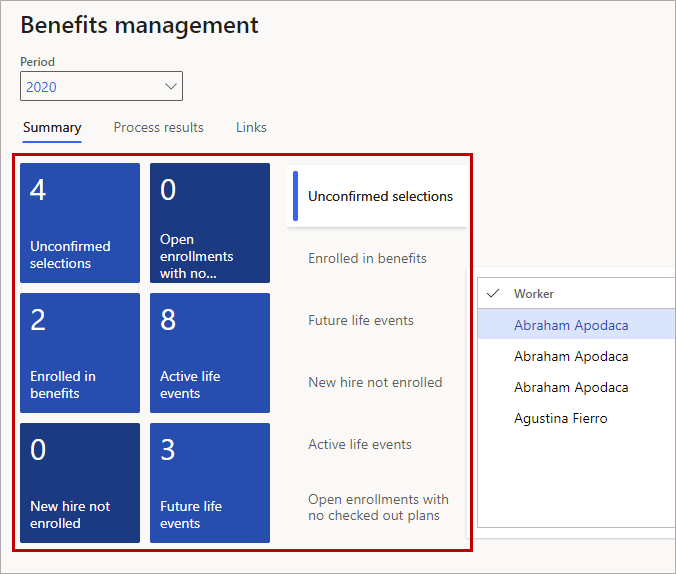676x574 pixels.
Task: Select Active life events list item
Action: (x=360, y=445)
